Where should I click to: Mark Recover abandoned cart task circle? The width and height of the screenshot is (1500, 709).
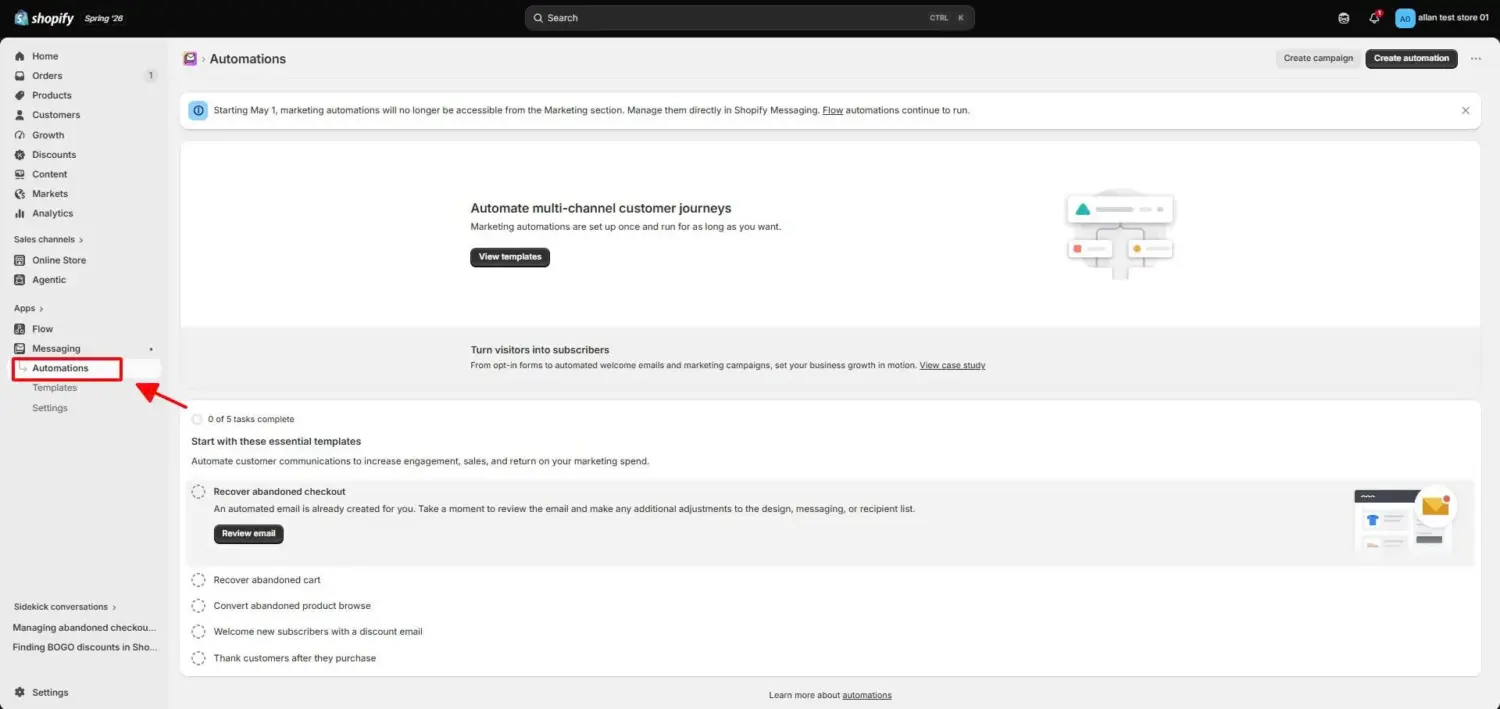(x=198, y=580)
